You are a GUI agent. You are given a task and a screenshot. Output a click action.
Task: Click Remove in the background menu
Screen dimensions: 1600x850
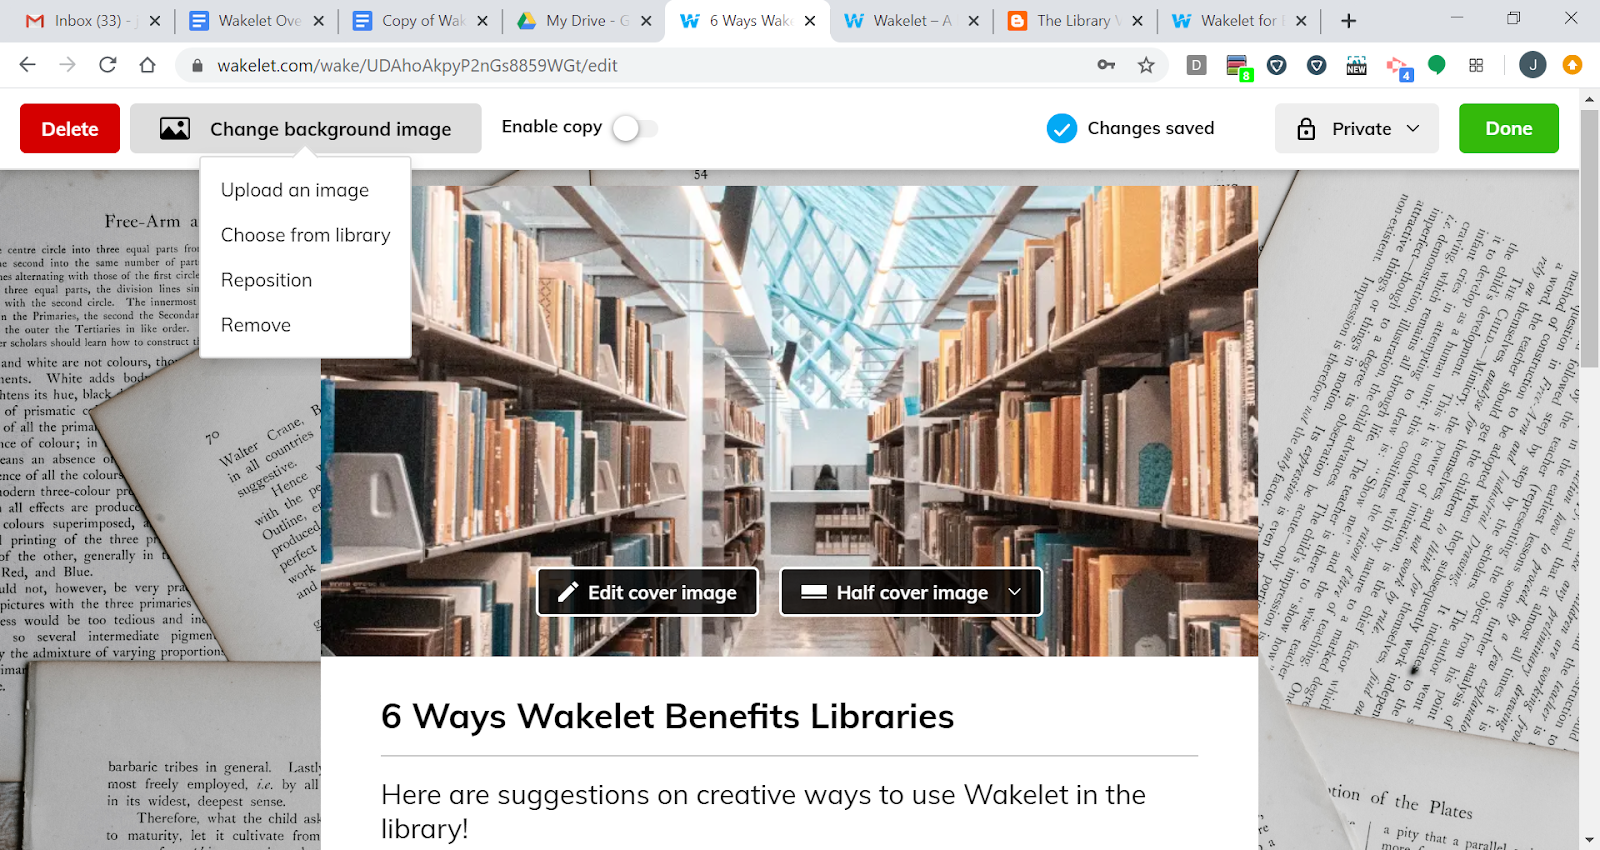[256, 325]
